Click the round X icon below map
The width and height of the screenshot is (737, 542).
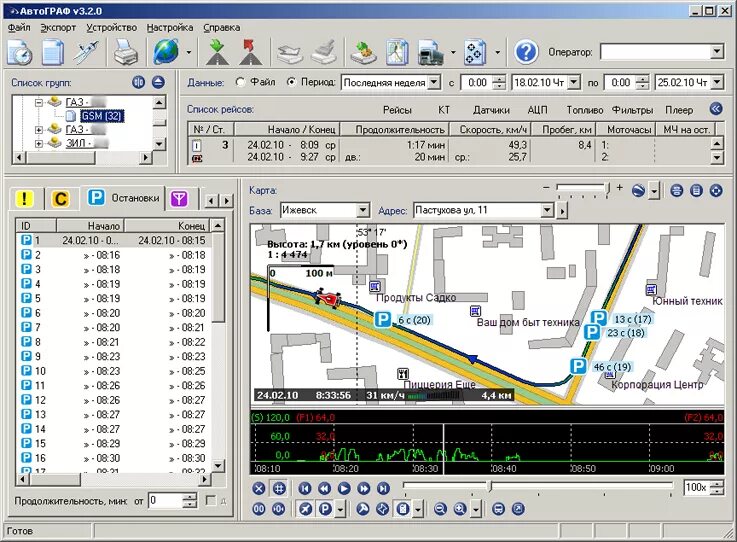tap(259, 488)
